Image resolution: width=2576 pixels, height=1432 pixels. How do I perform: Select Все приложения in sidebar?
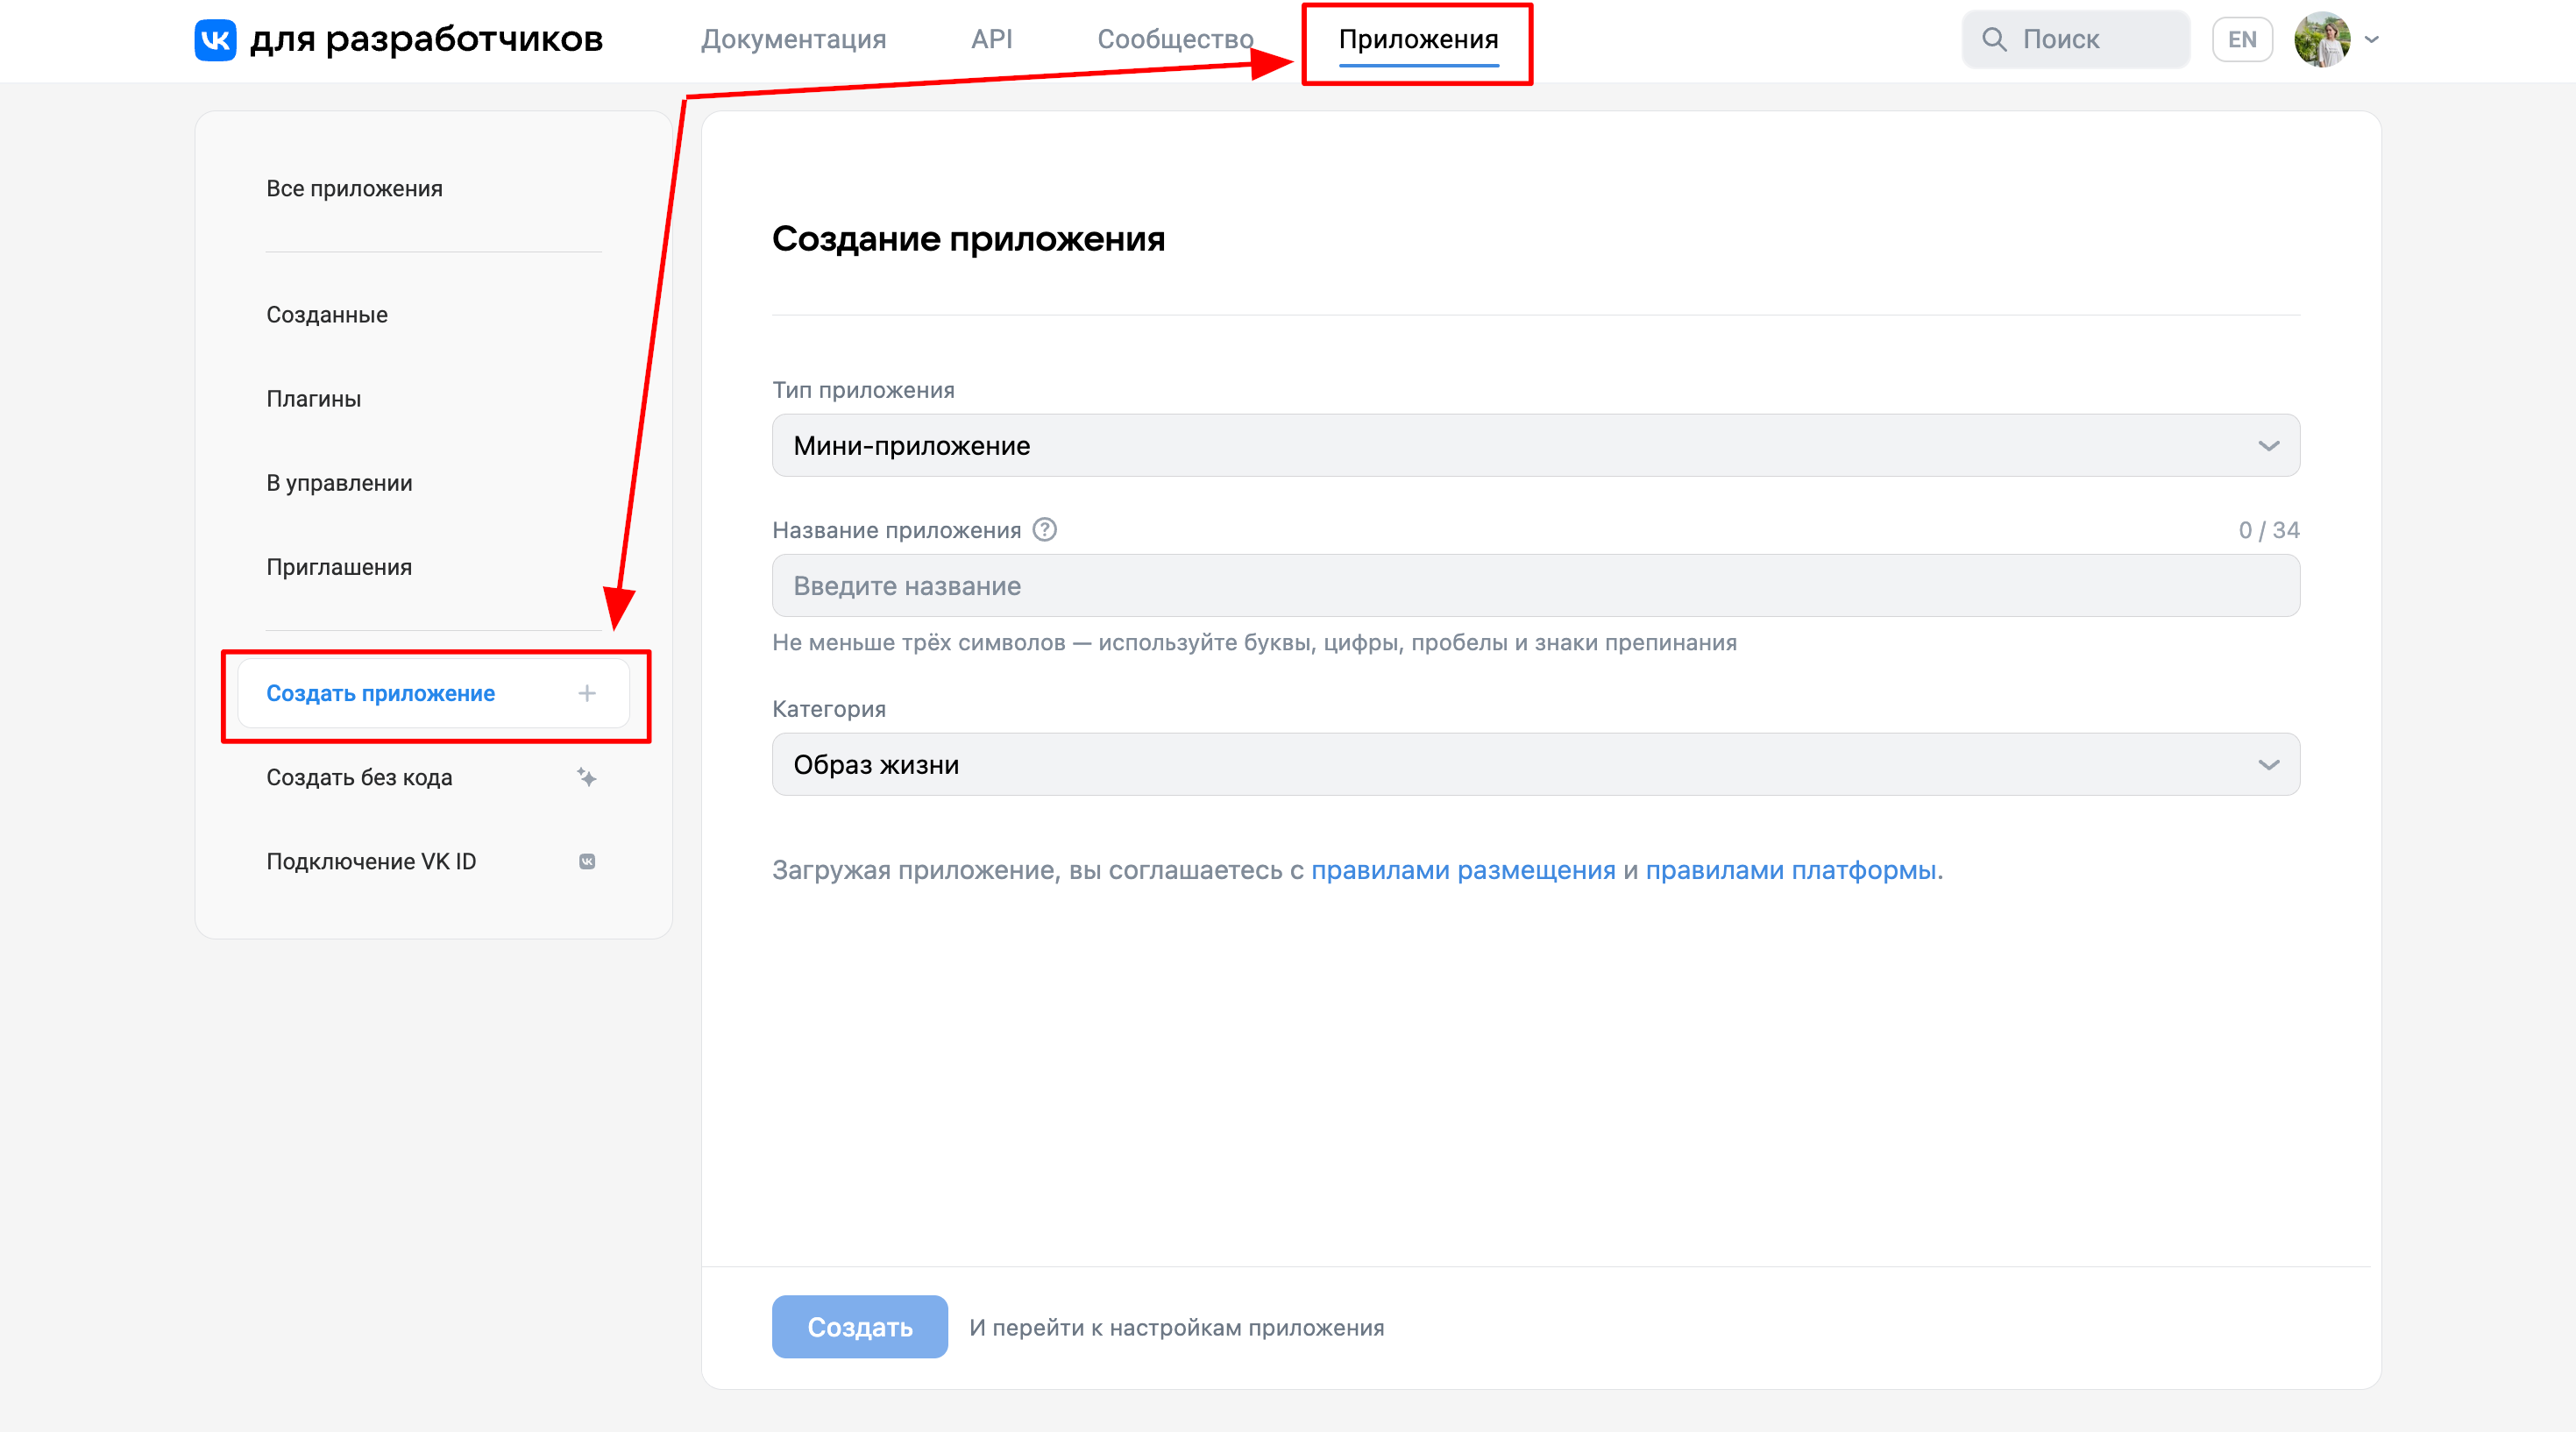tap(354, 189)
